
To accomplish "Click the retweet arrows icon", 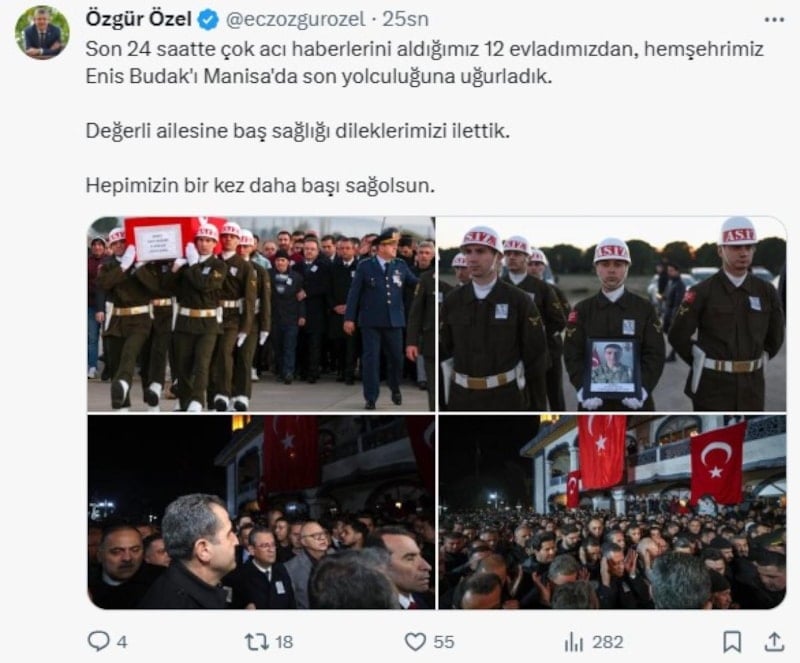I will pyautogui.click(x=256, y=641).
